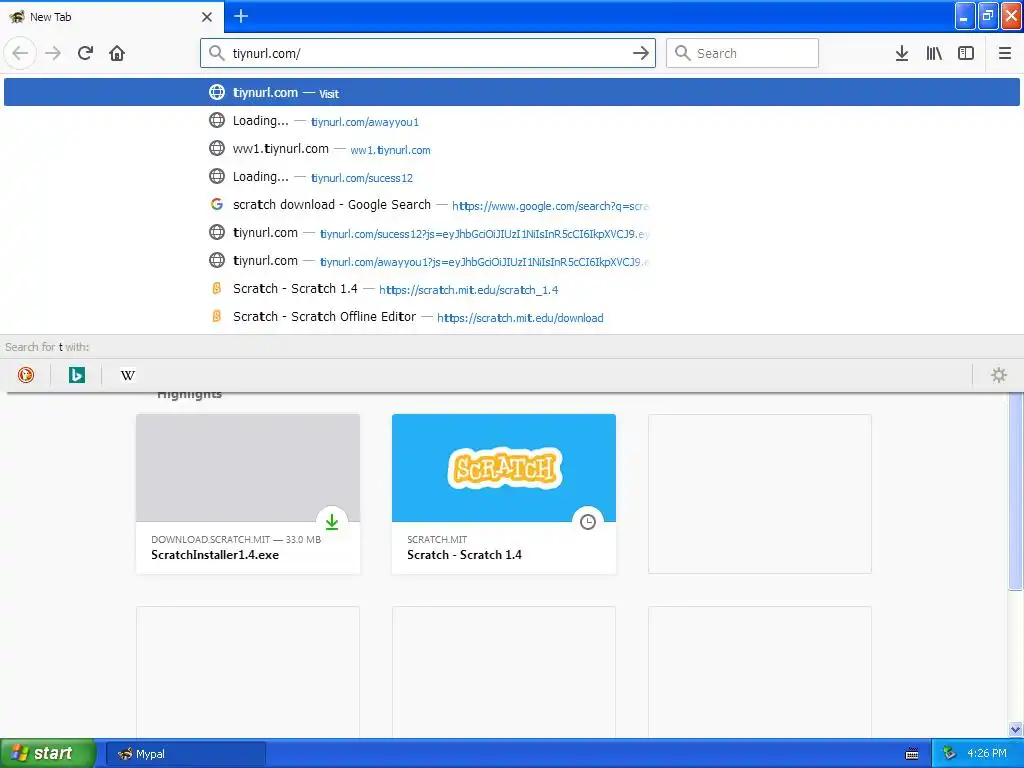
Task: Click the green download badge on ScratchInstaller card
Action: [332, 522]
